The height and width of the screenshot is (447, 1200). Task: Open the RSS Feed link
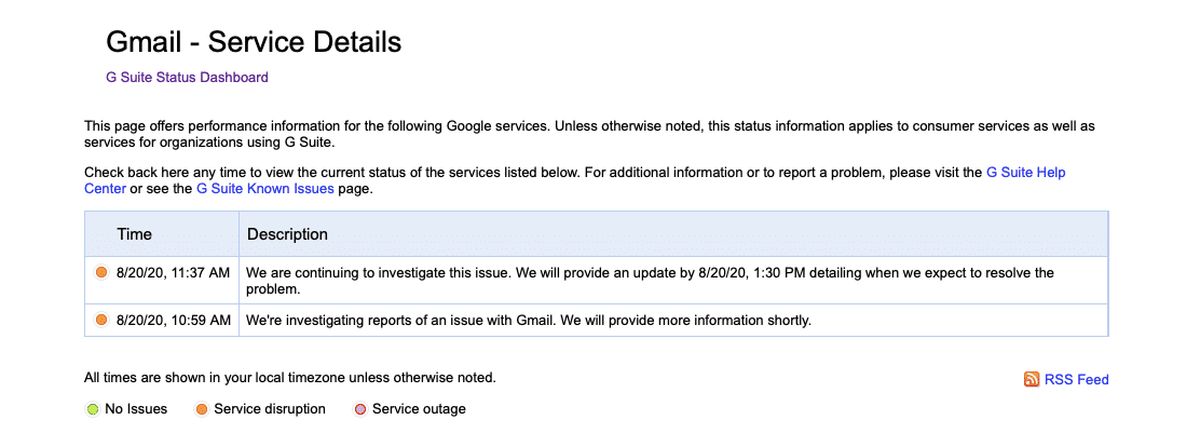[1076, 379]
